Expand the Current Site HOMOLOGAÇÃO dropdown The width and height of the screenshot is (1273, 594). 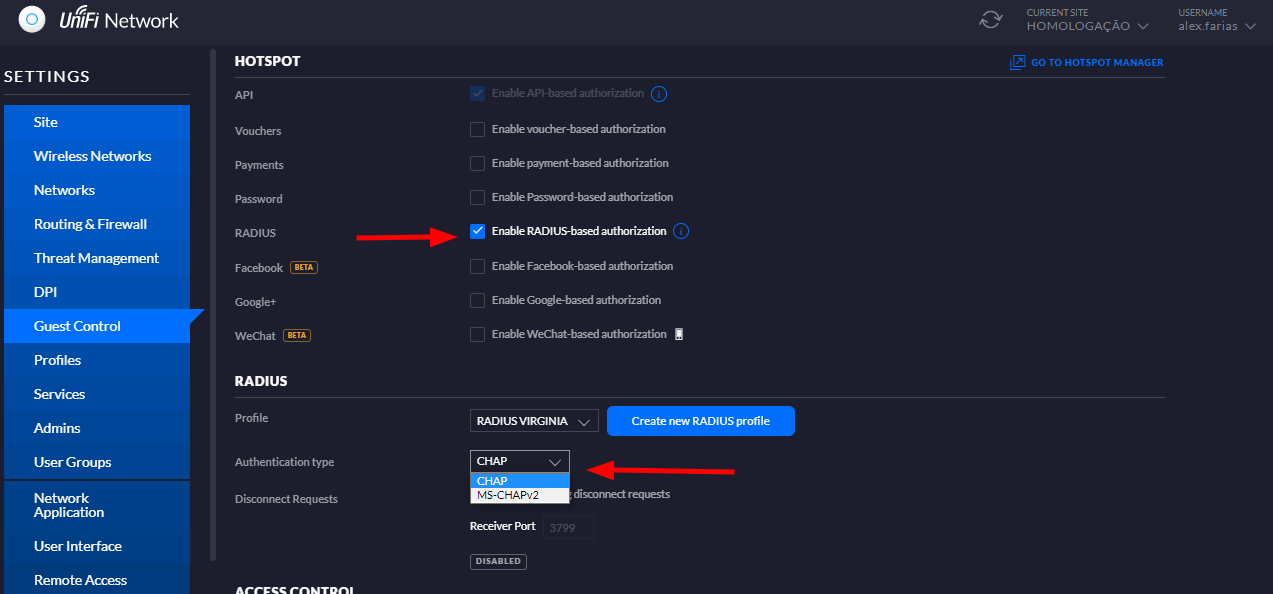[x=1087, y=26]
